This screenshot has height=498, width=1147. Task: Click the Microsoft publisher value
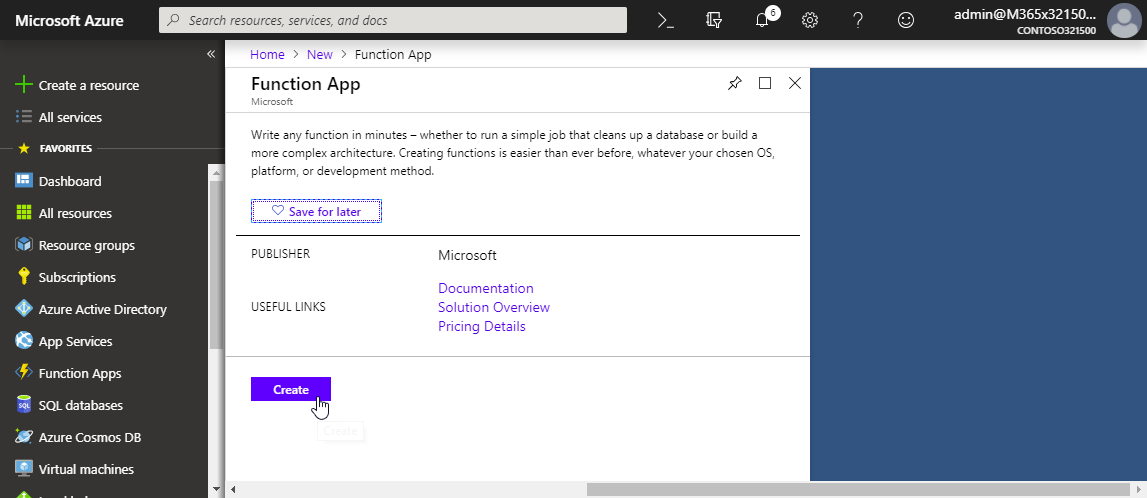(467, 255)
